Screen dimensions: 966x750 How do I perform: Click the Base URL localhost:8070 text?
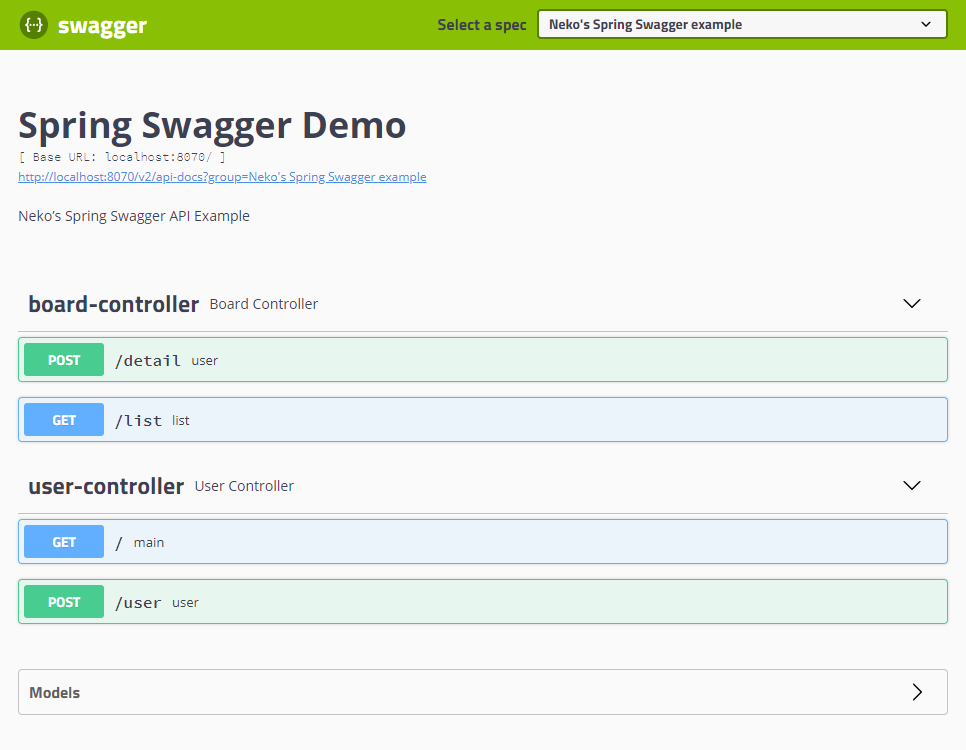(x=122, y=157)
